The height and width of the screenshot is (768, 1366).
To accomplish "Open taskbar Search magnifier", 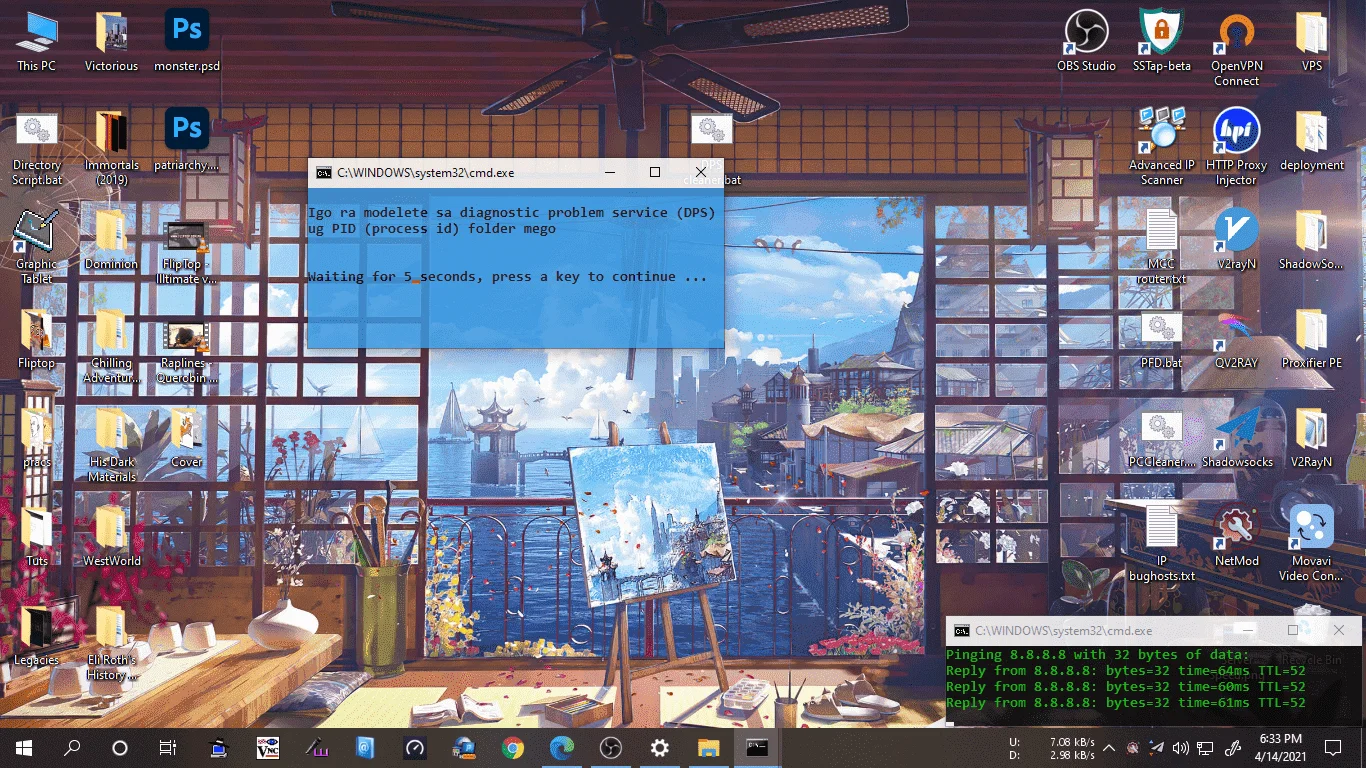I will [72, 747].
